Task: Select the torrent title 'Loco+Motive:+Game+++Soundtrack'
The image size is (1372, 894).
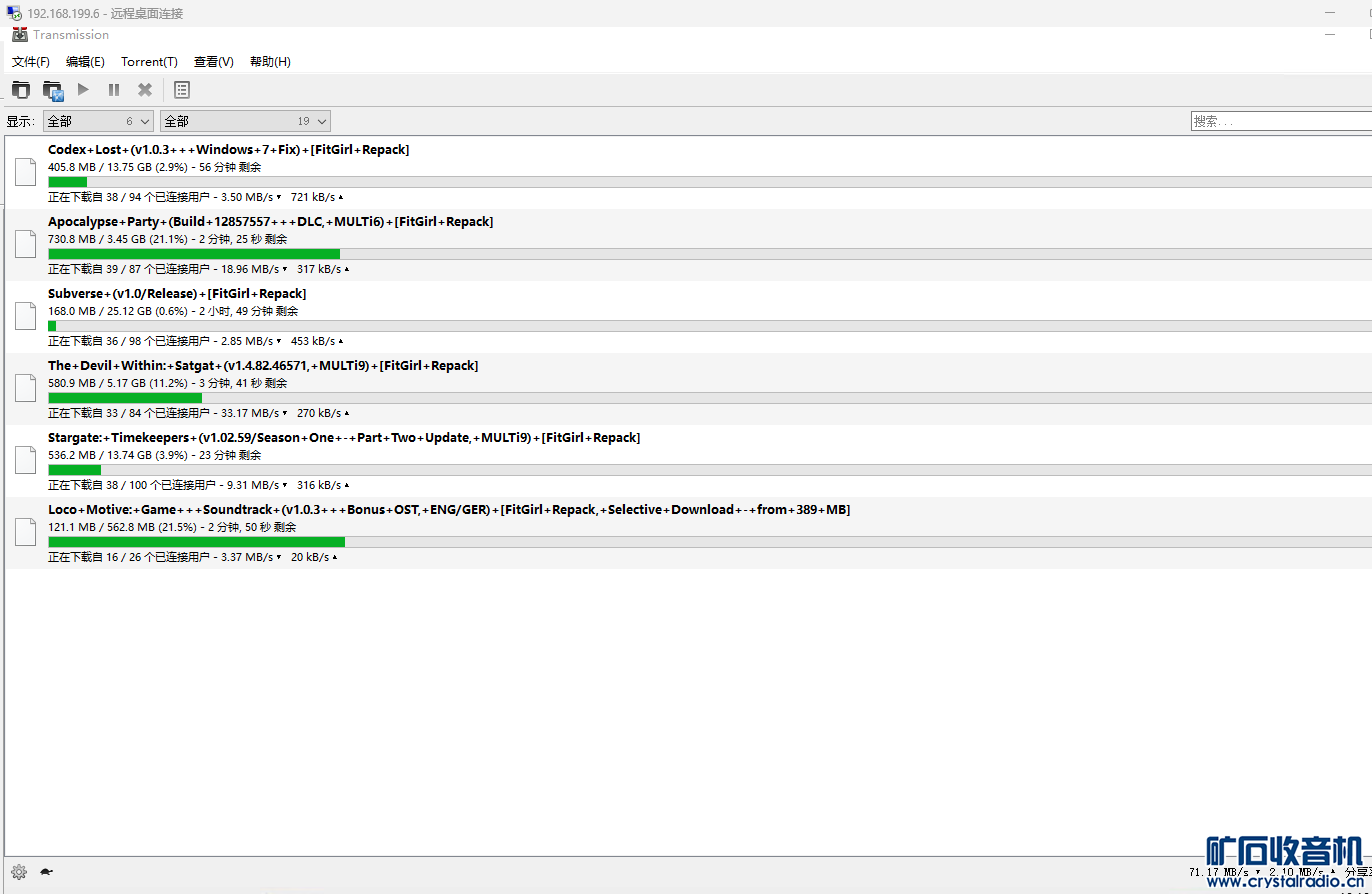Action: [x=160, y=510]
